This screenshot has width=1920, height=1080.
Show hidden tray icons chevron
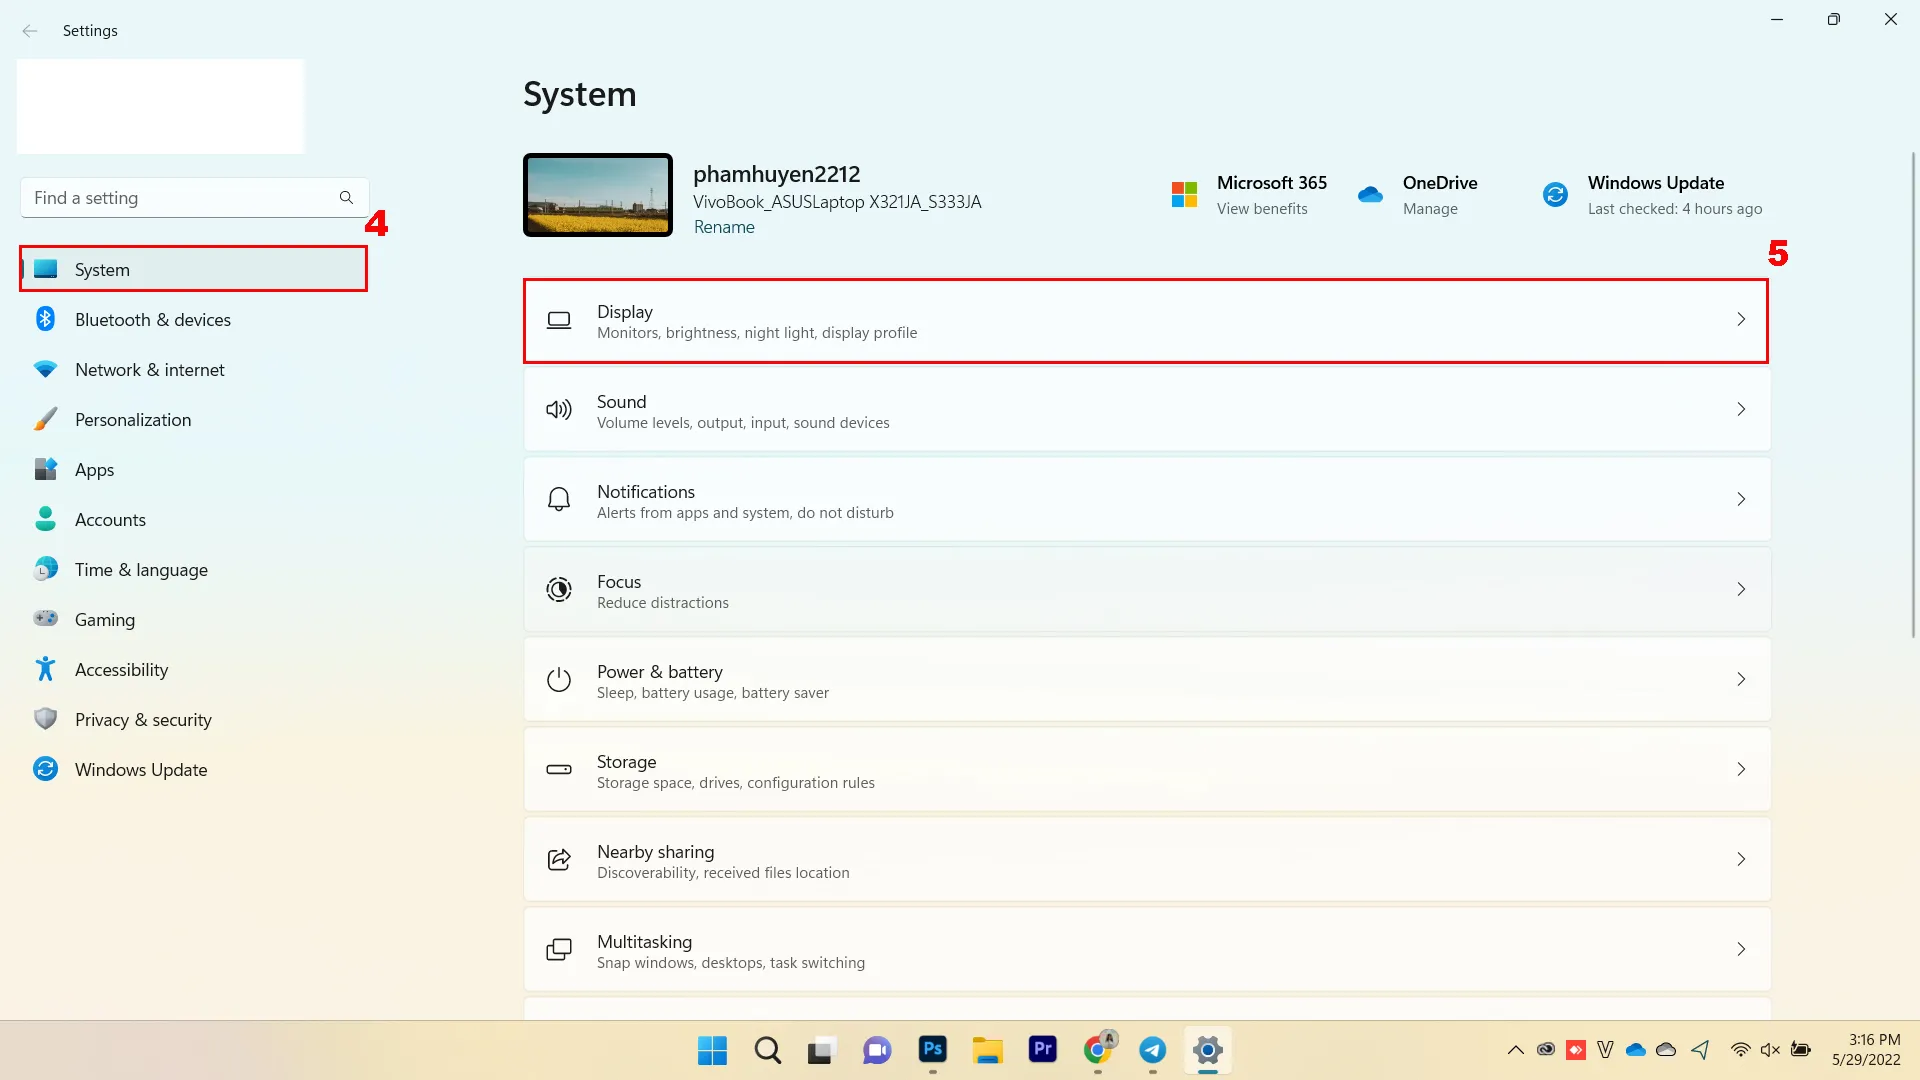pos(1515,1050)
